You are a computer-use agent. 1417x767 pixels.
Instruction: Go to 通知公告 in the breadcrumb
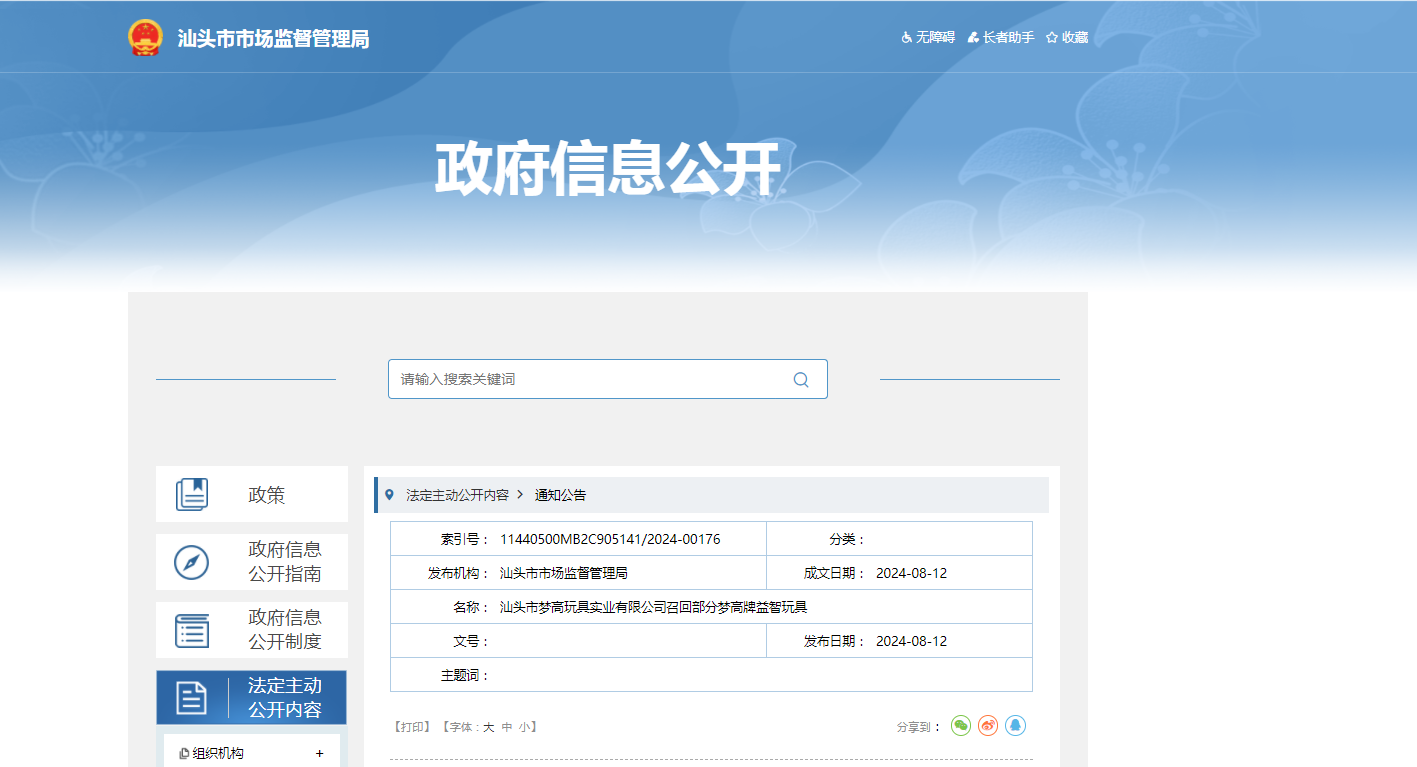561,495
